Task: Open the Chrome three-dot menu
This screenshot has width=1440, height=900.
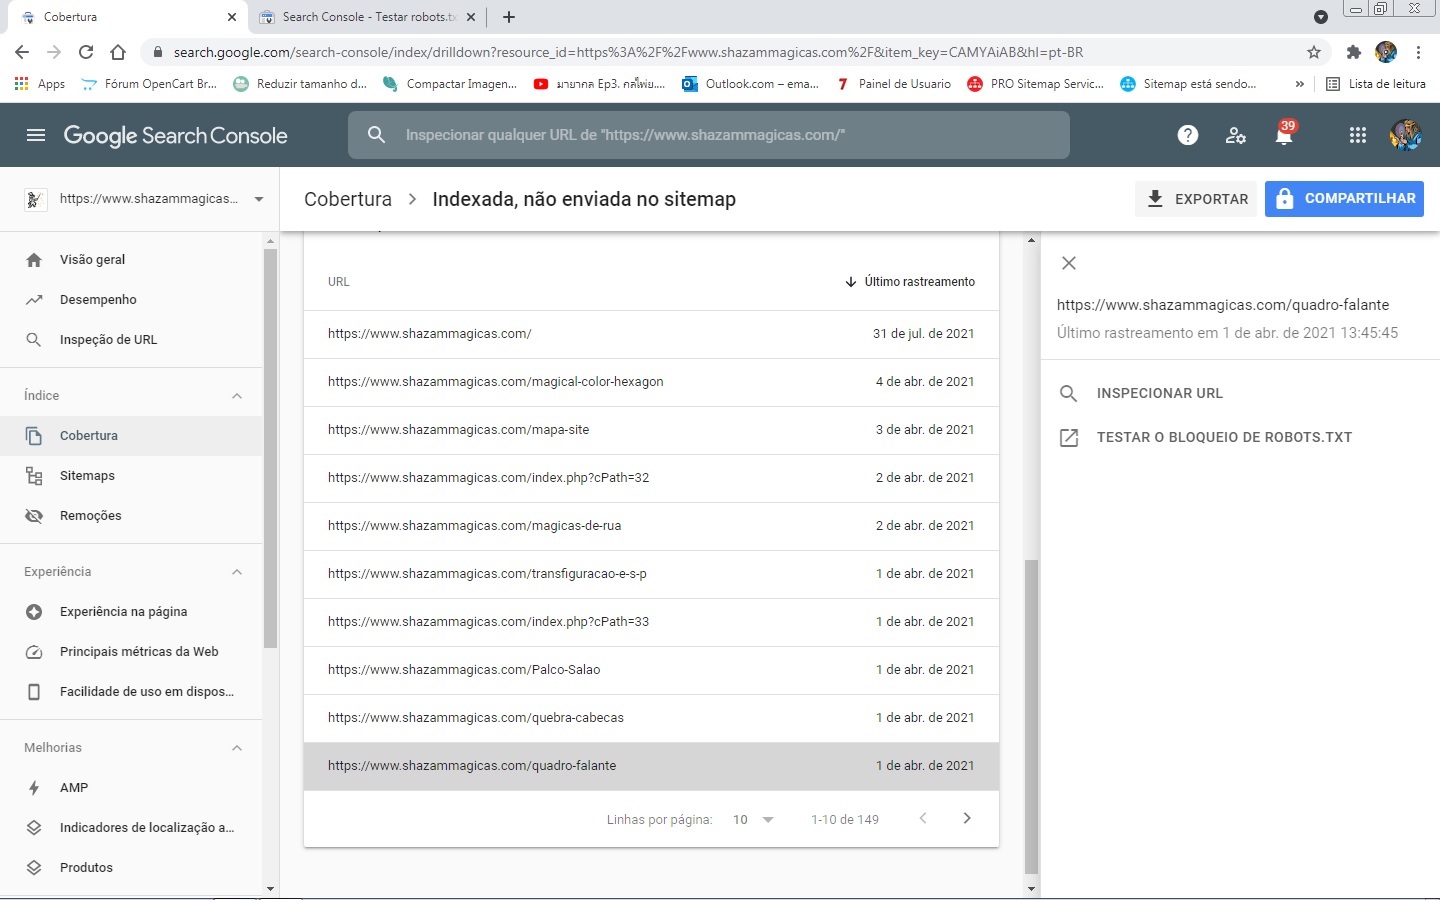Action: (1418, 52)
